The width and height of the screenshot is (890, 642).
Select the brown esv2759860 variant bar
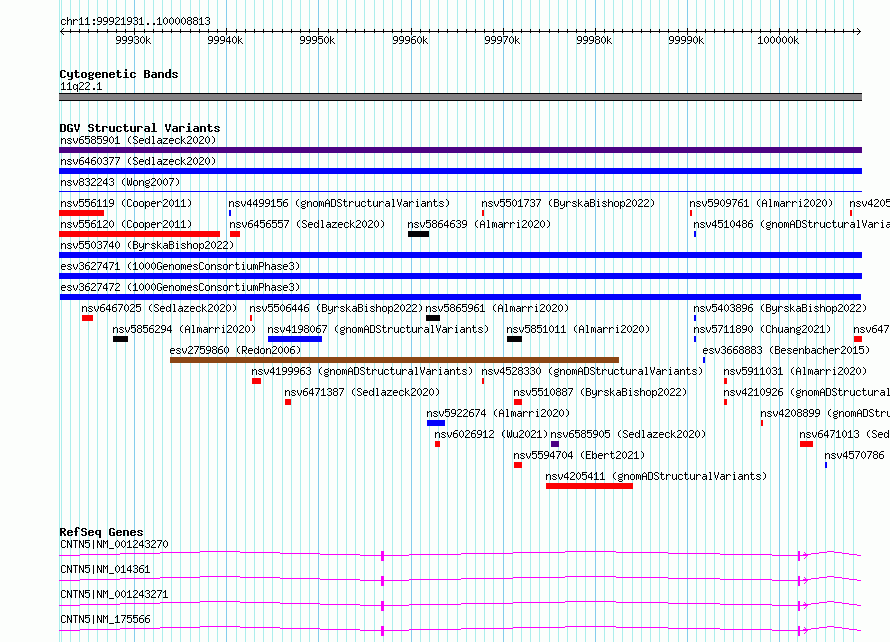[394, 360]
